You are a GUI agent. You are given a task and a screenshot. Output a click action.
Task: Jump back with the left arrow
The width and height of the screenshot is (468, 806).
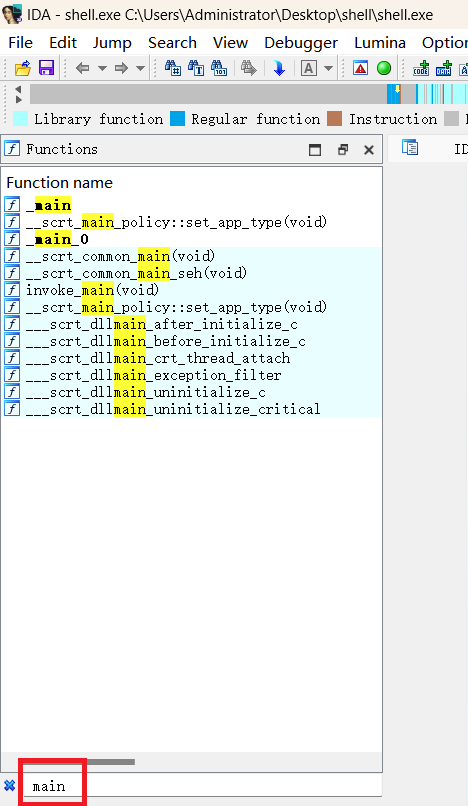[x=82, y=68]
